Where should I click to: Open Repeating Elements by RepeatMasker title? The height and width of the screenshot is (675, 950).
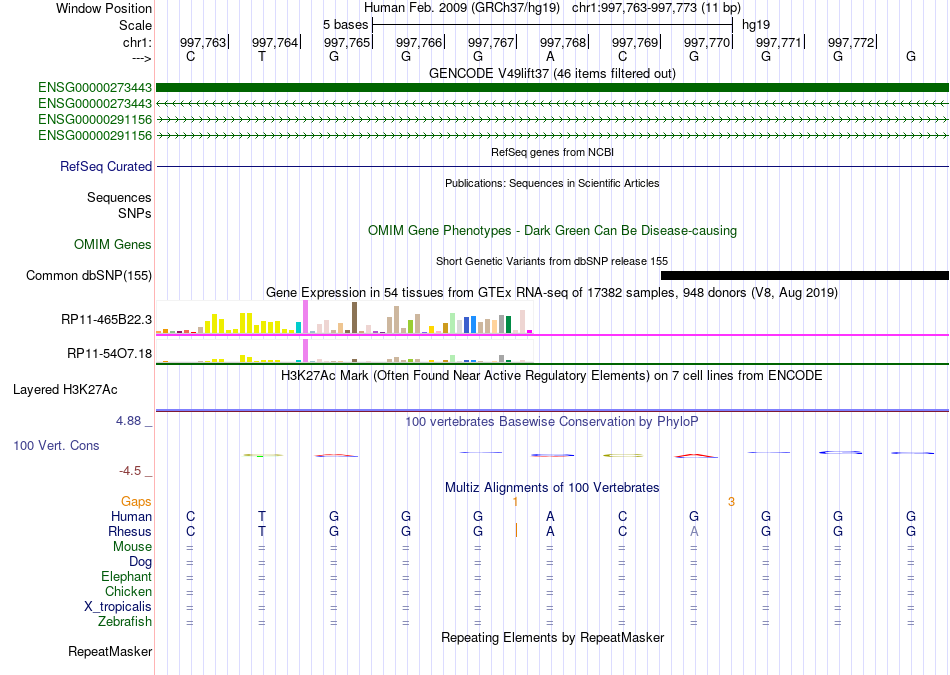[x=552, y=638]
